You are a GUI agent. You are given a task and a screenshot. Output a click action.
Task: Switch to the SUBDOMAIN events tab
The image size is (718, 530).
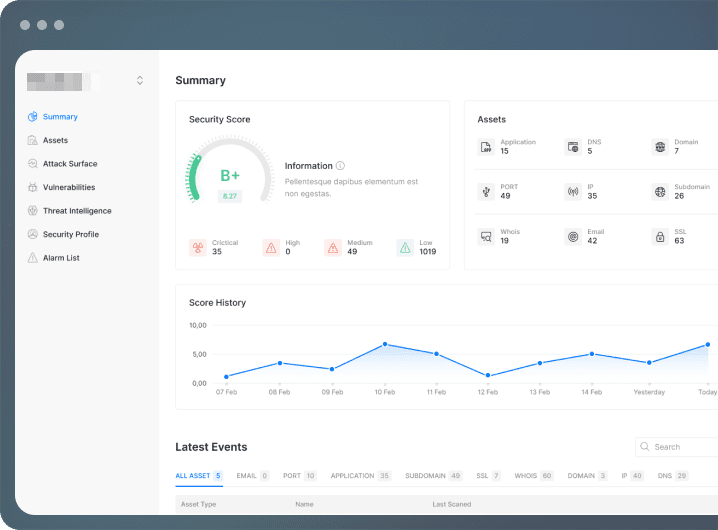coord(433,476)
